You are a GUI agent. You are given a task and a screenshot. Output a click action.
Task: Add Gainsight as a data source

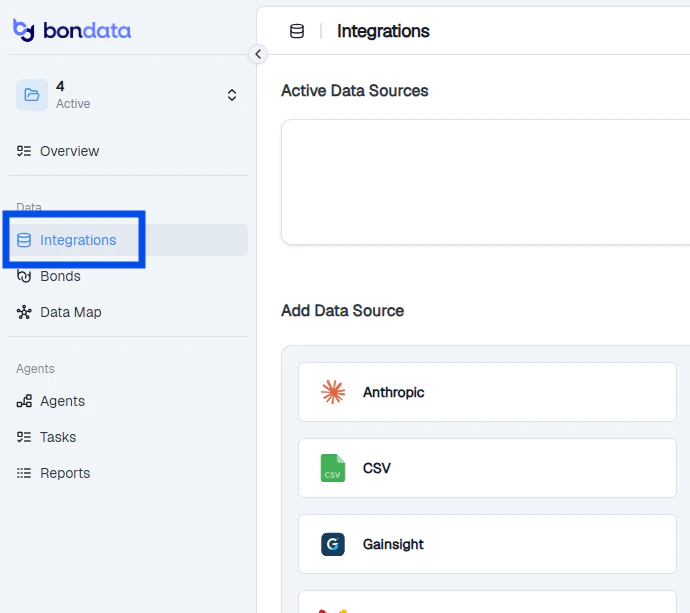[487, 544]
